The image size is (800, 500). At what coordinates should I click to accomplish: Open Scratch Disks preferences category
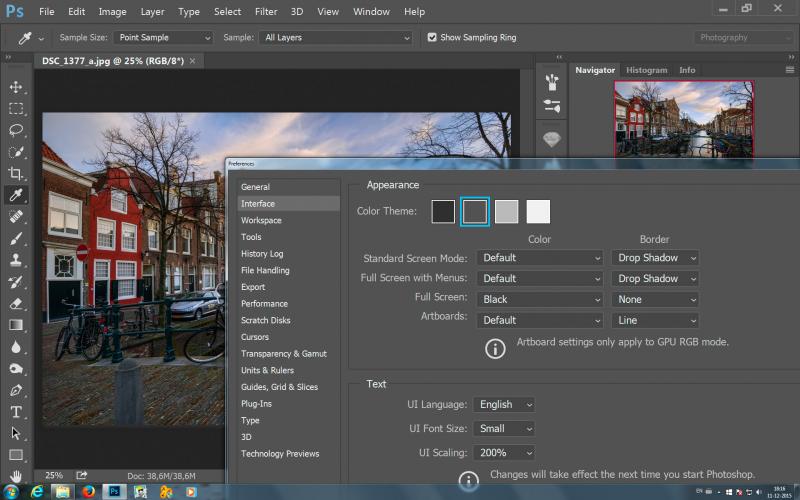288,320
